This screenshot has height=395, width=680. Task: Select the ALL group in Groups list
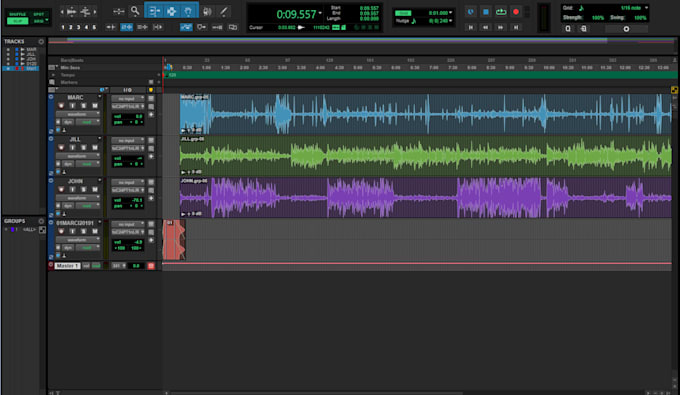point(29,229)
